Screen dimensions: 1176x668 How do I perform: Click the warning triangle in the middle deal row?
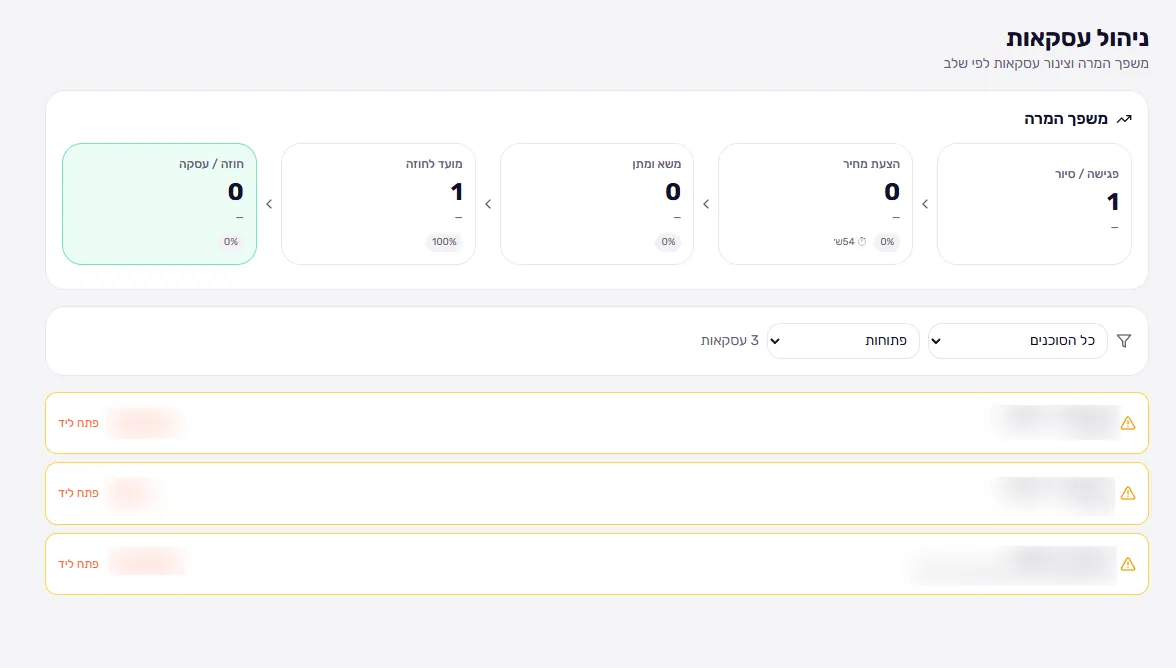1127,493
